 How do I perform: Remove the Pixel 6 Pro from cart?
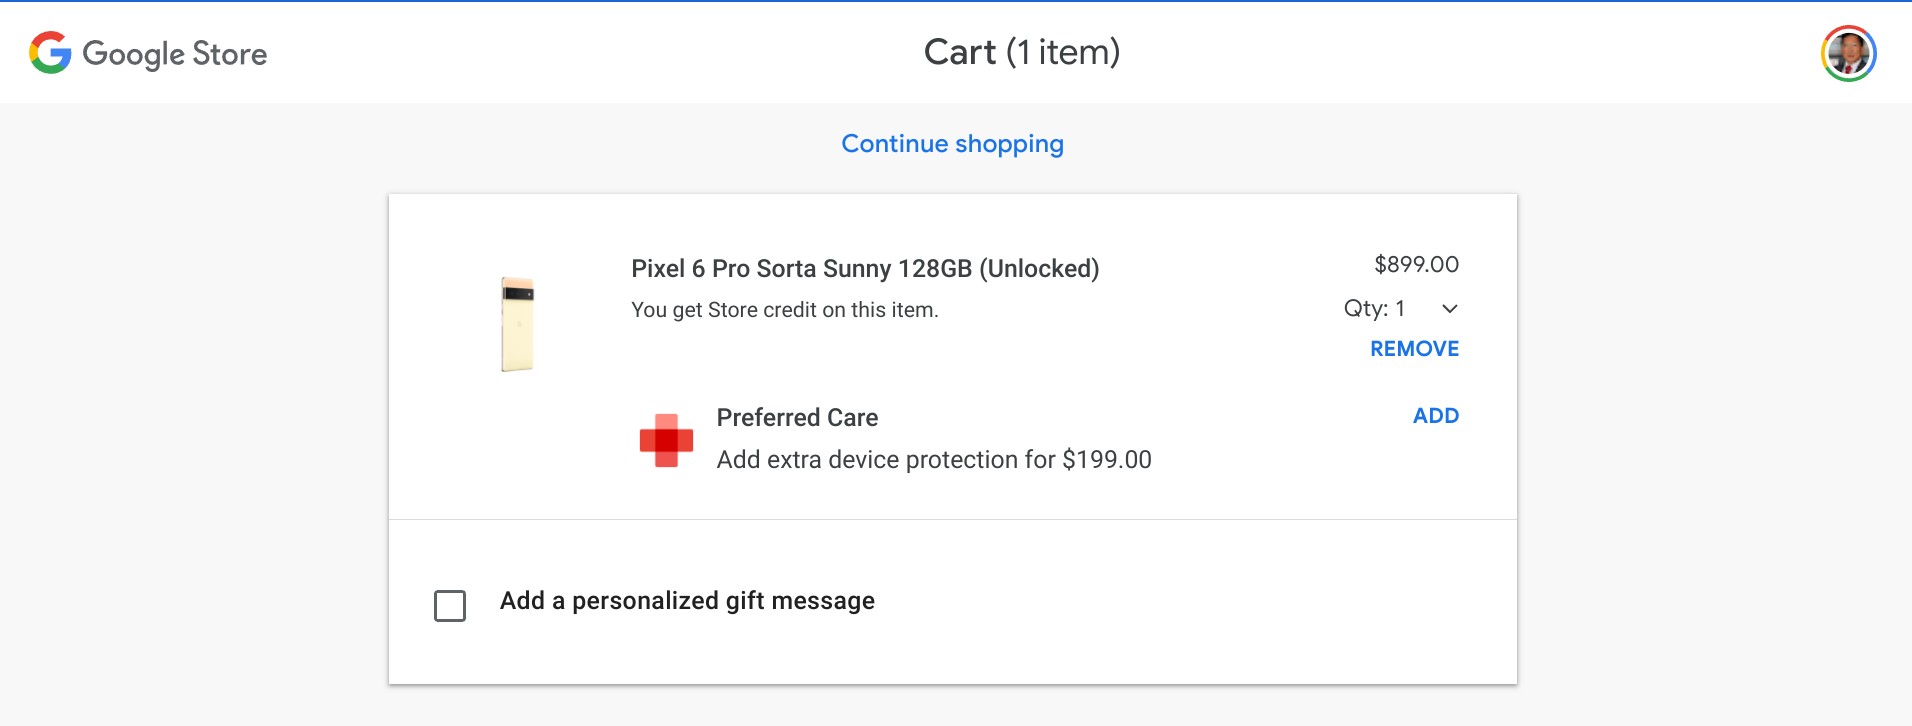pos(1414,349)
